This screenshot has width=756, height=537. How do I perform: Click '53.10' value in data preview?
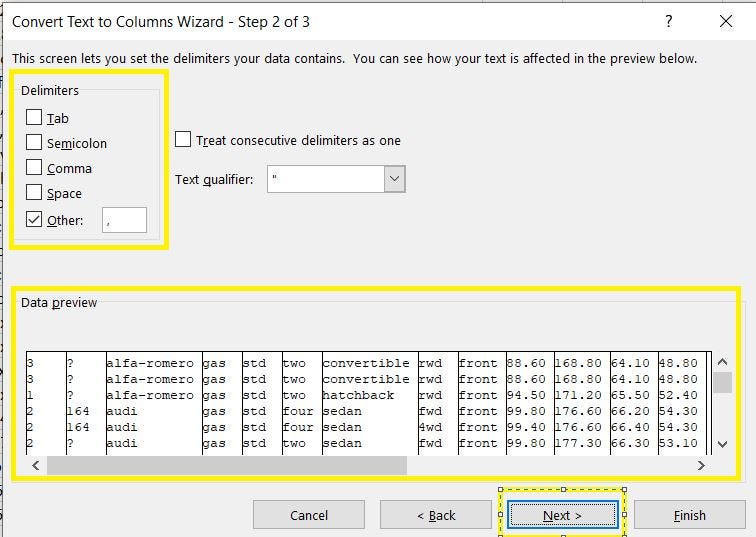pyautogui.click(x=678, y=443)
